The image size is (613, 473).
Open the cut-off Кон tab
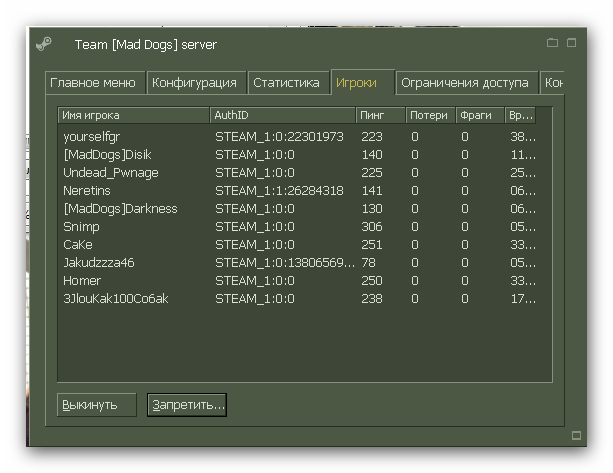point(552,82)
